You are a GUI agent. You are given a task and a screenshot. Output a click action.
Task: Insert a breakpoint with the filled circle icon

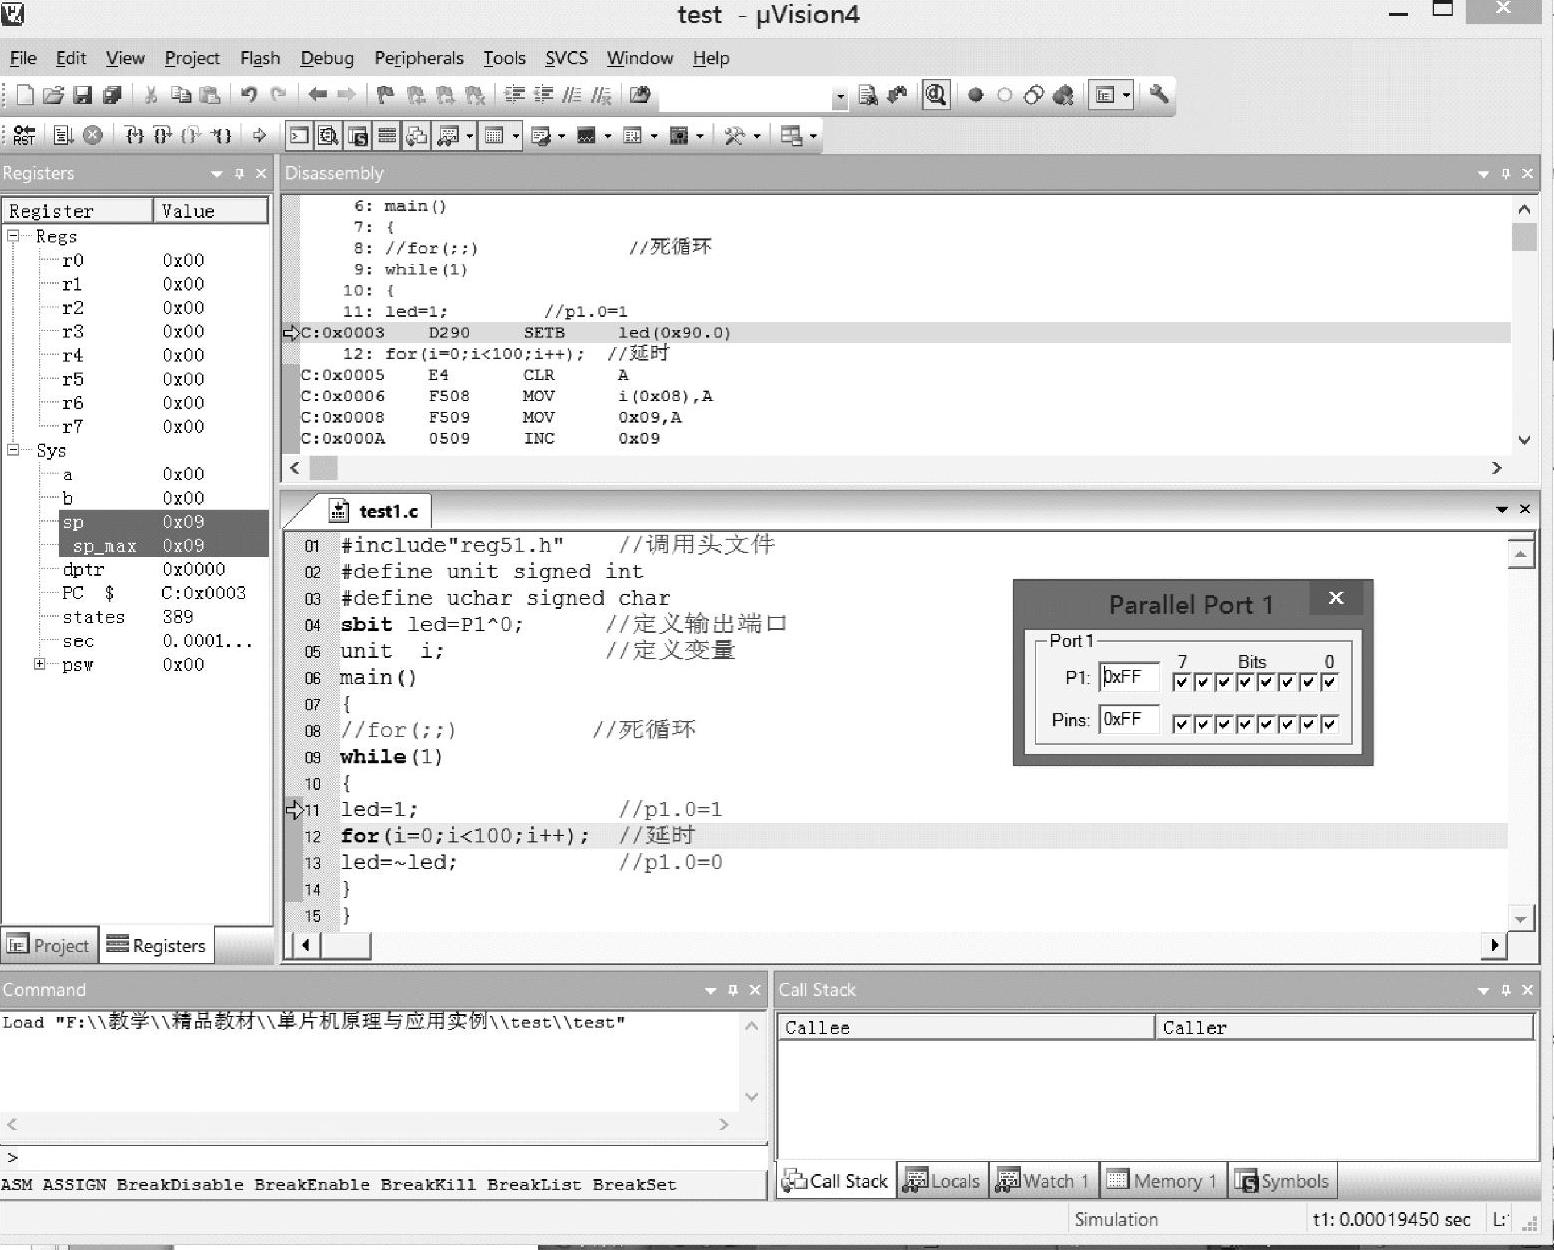(976, 95)
